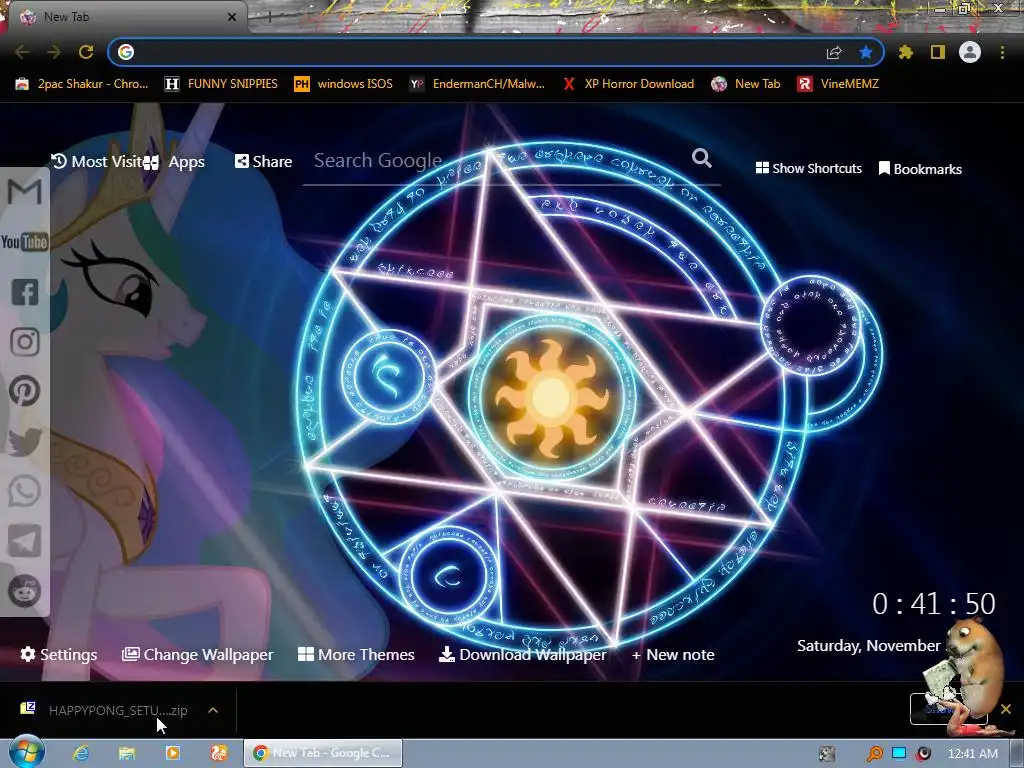
Task: Go forward using the forward arrow
Action: click(54, 52)
